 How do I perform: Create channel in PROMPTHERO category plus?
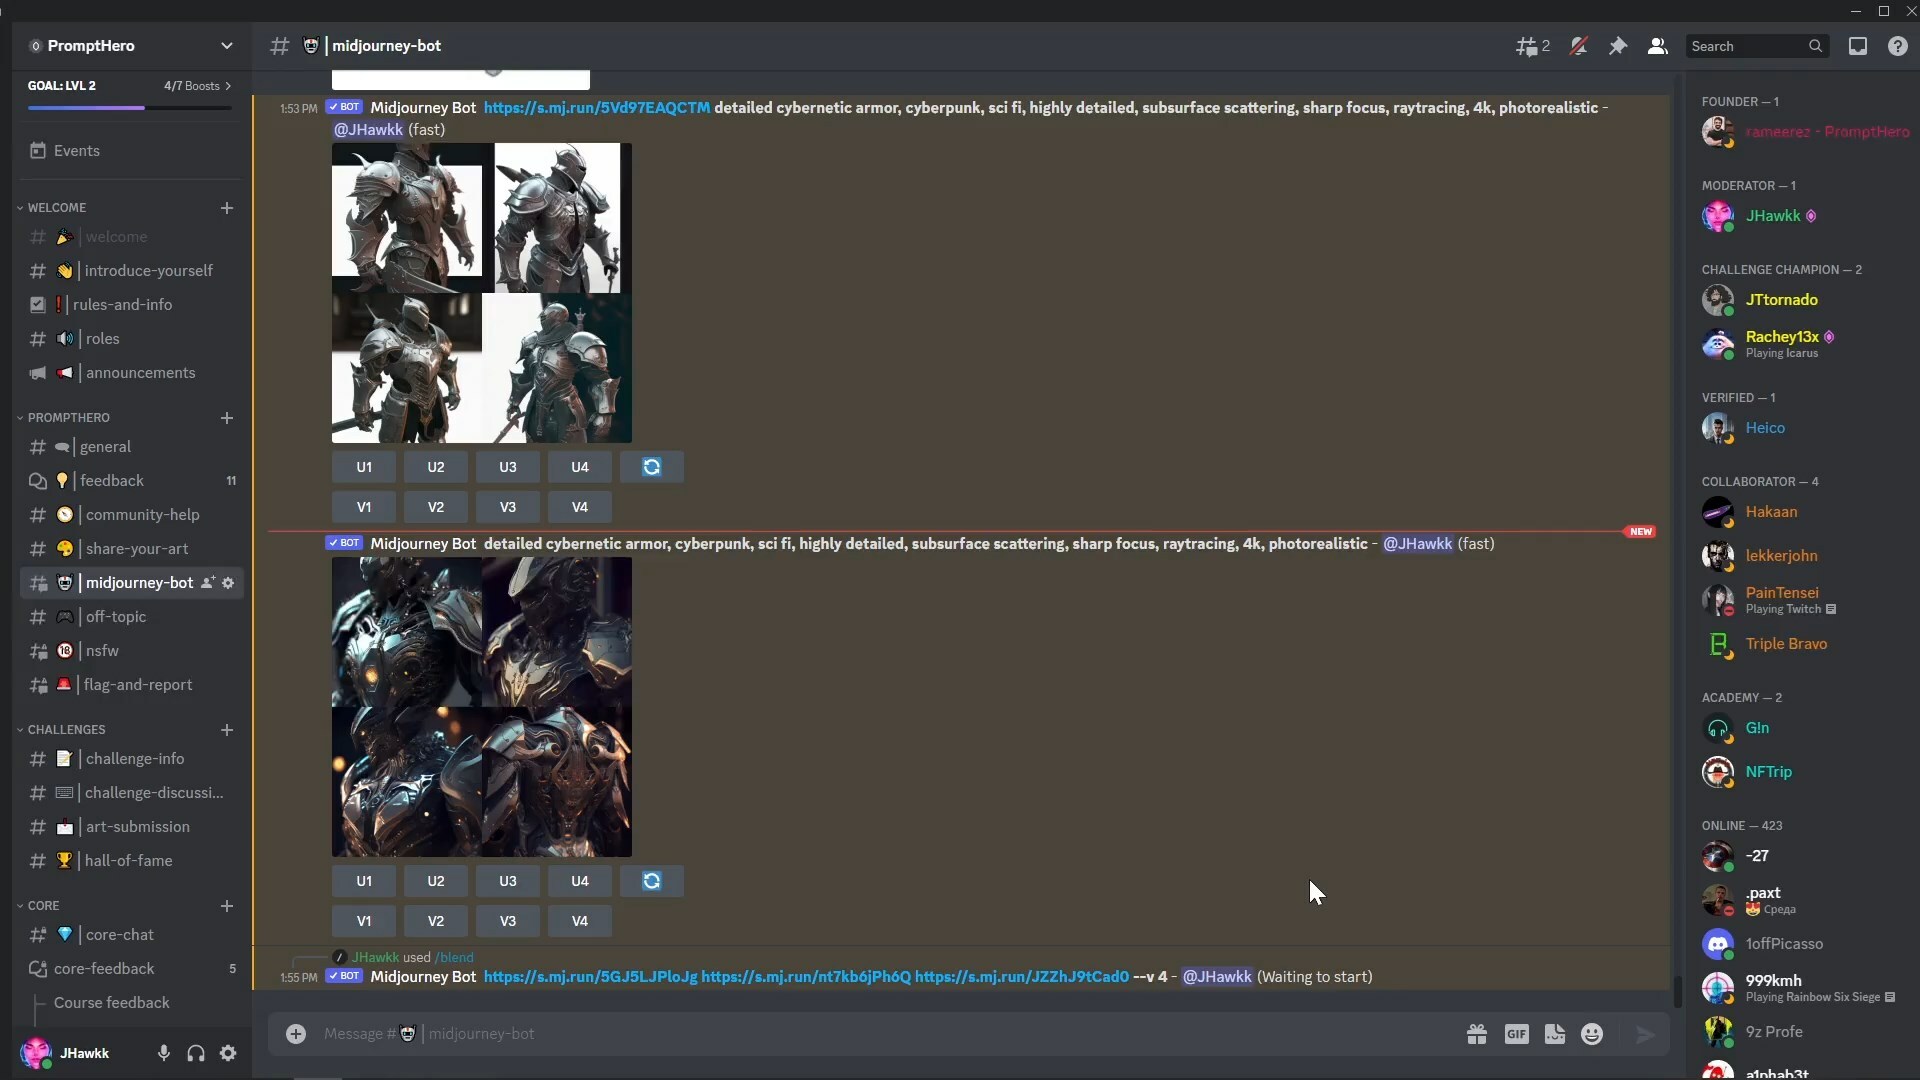227,418
